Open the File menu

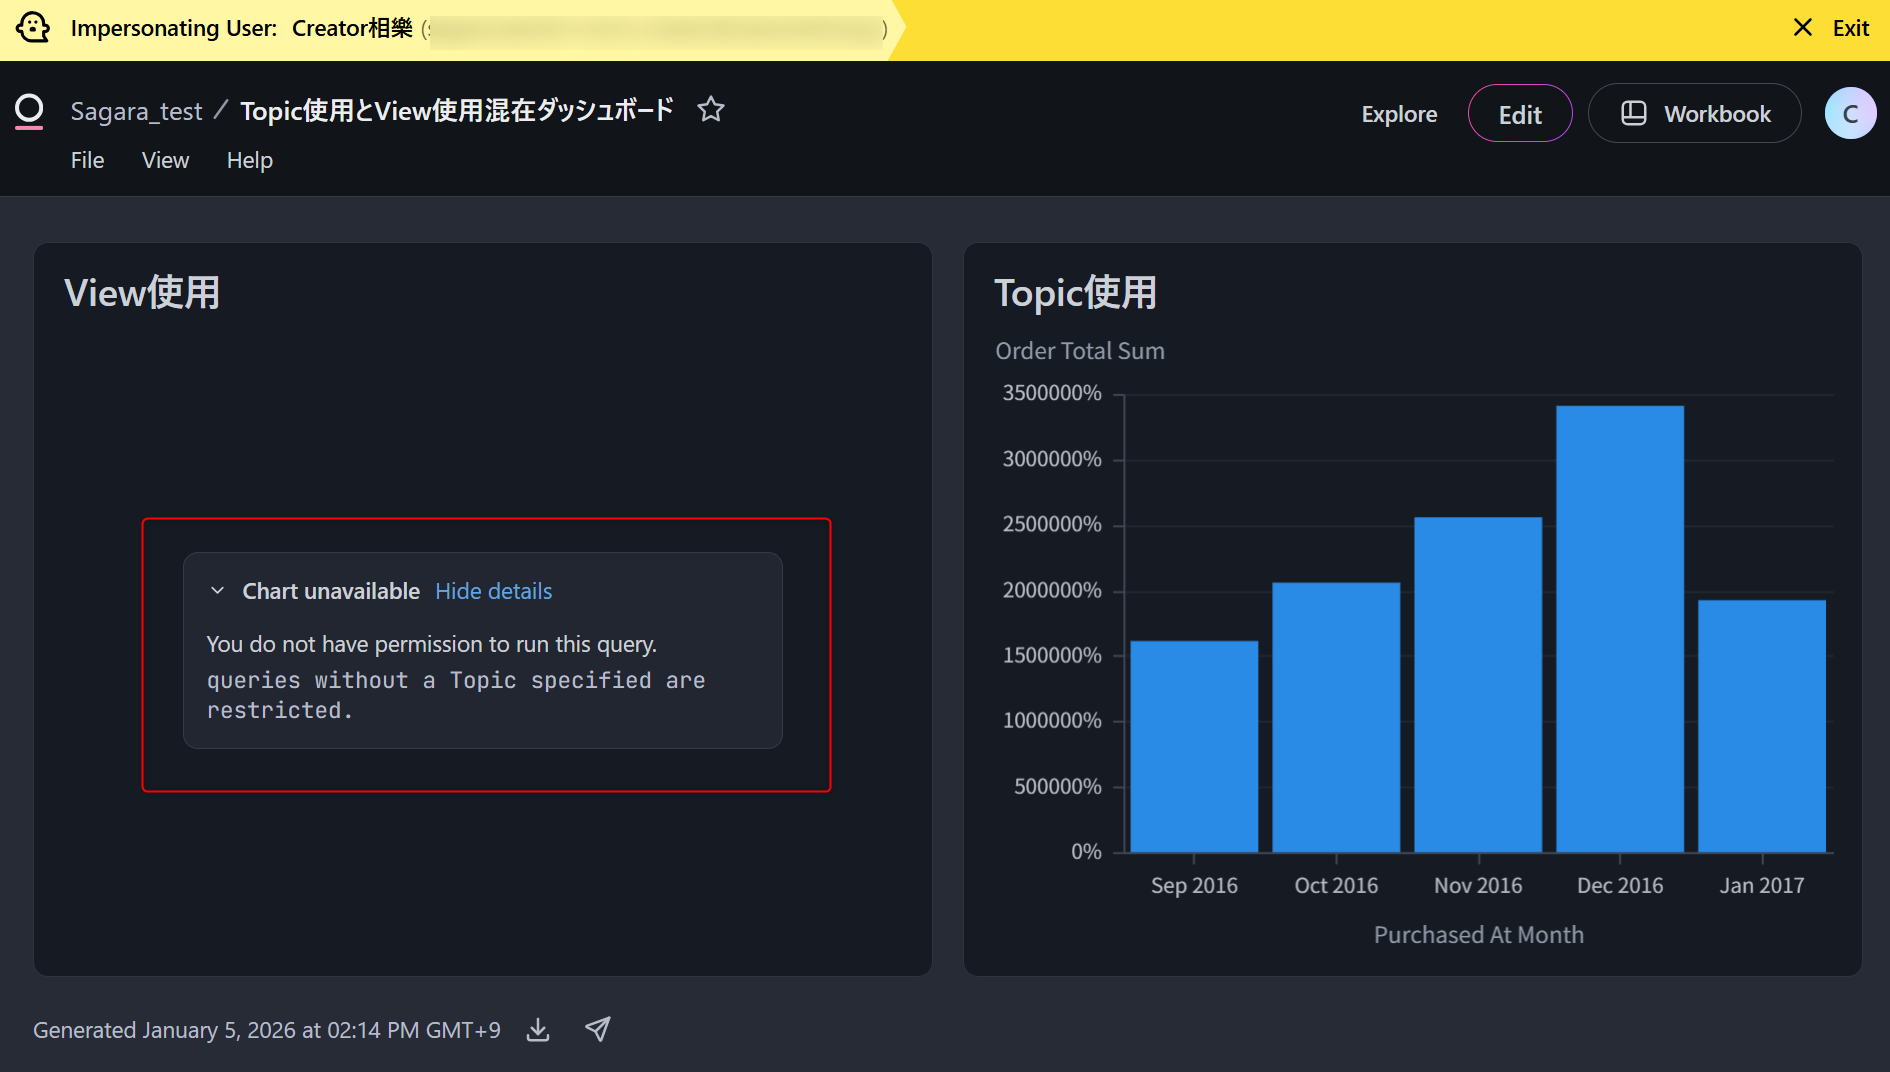tap(88, 160)
